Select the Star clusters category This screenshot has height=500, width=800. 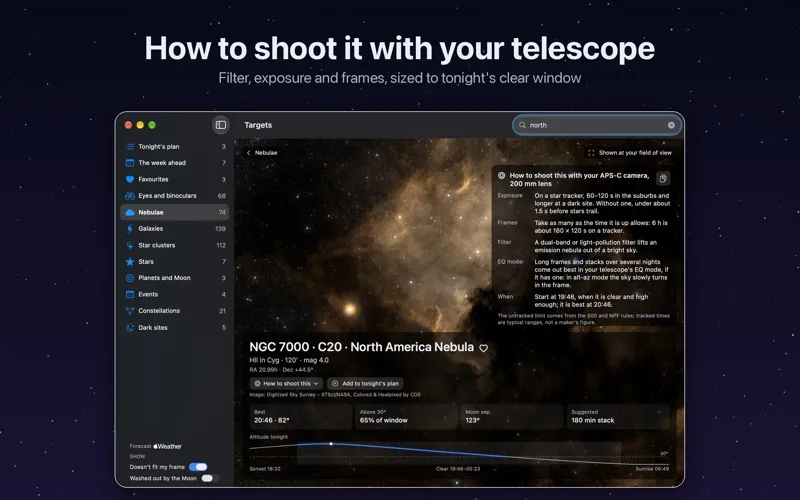click(175, 245)
